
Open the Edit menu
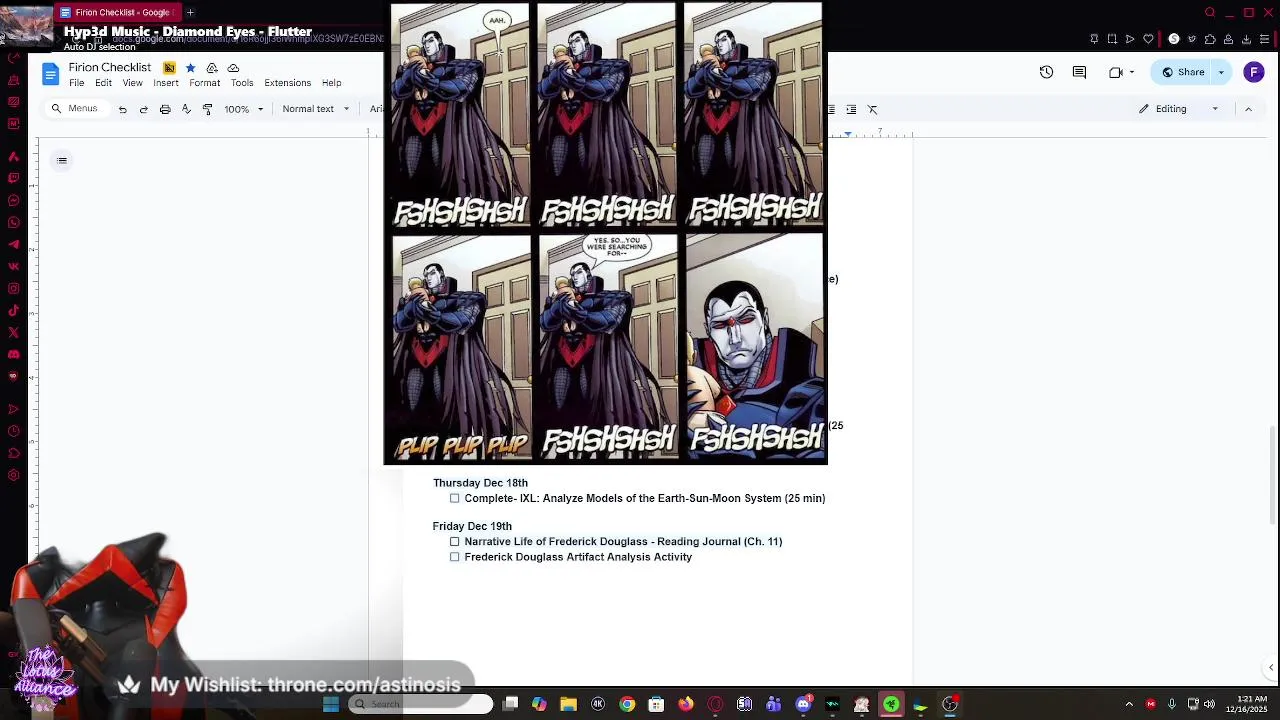pos(103,83)
